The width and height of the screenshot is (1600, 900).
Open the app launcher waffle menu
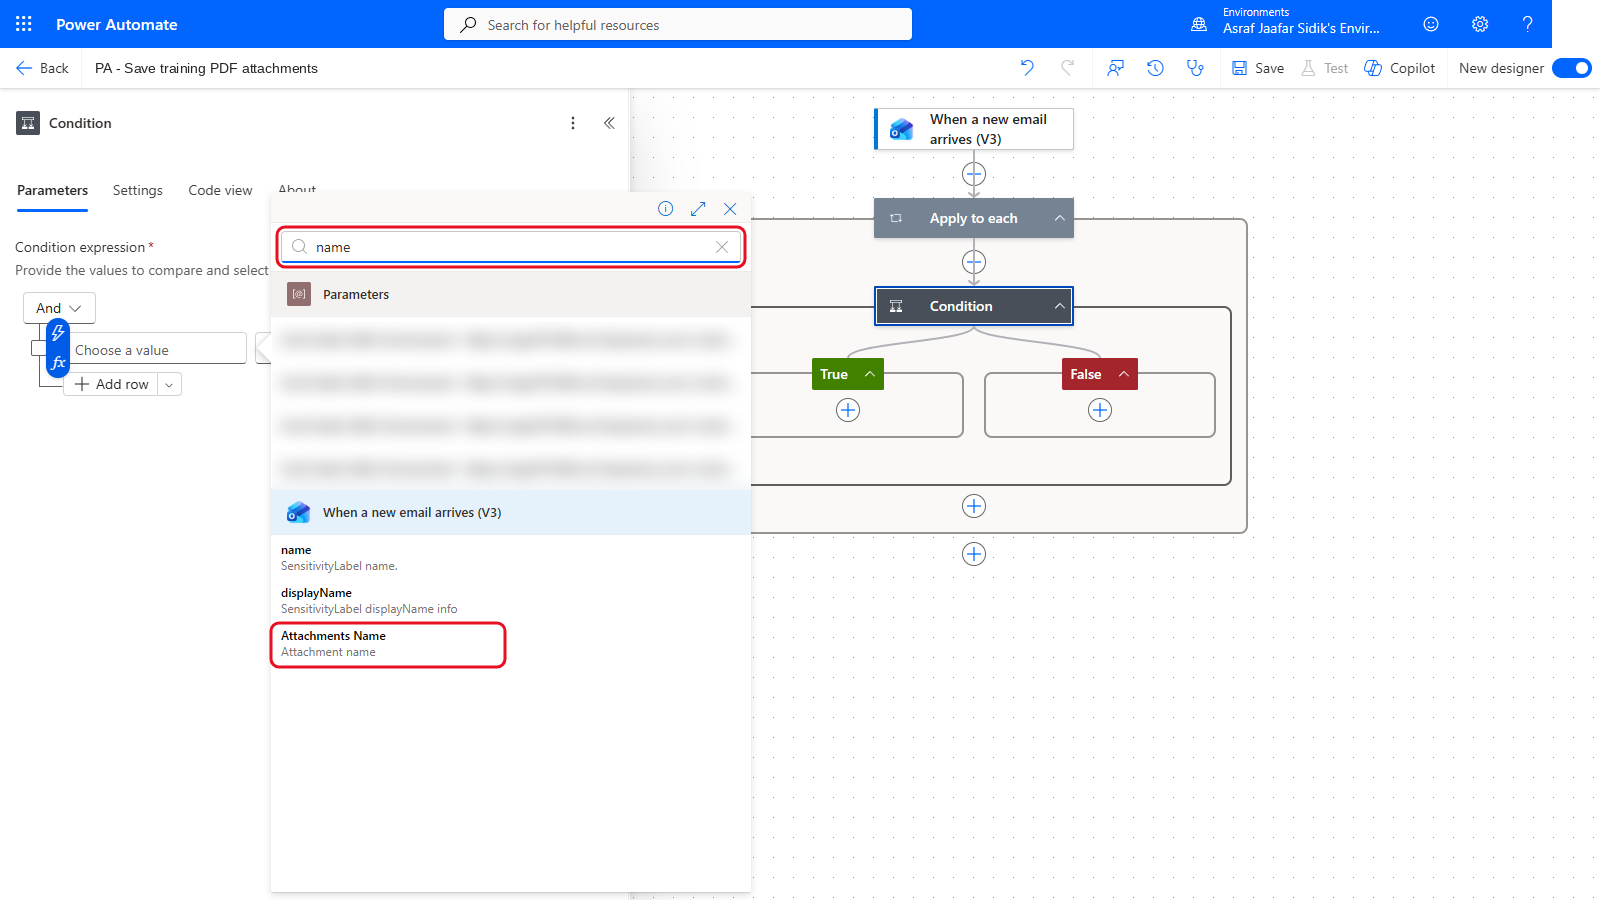[24, 24]
